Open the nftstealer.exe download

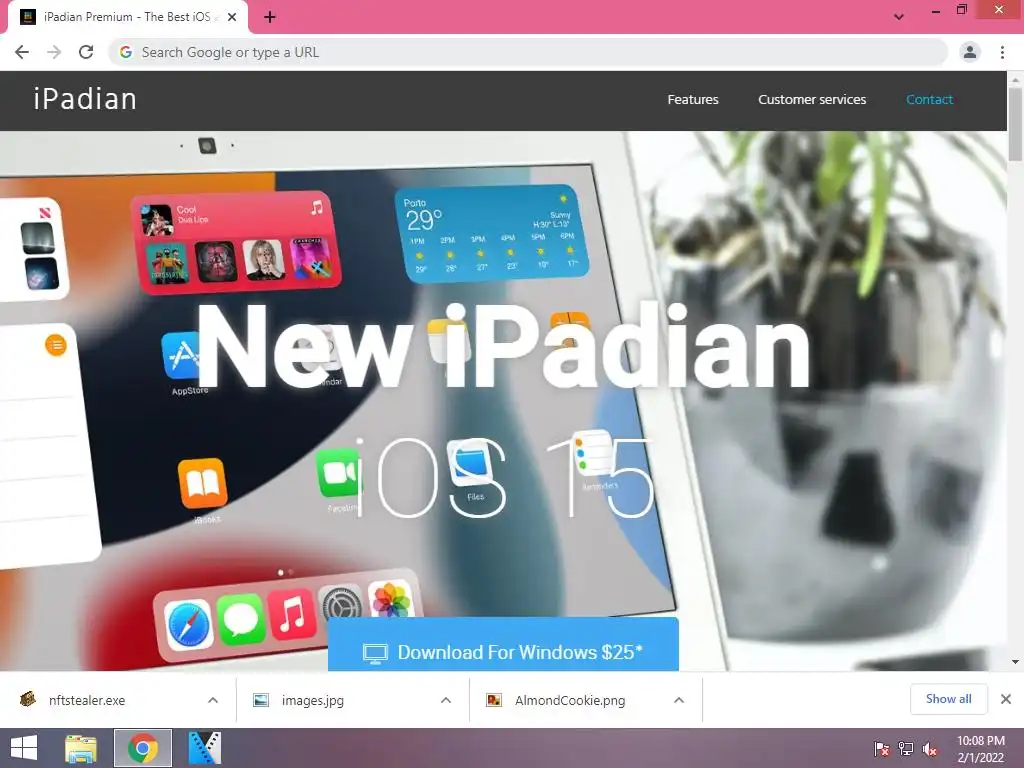[x=87, y=700]
